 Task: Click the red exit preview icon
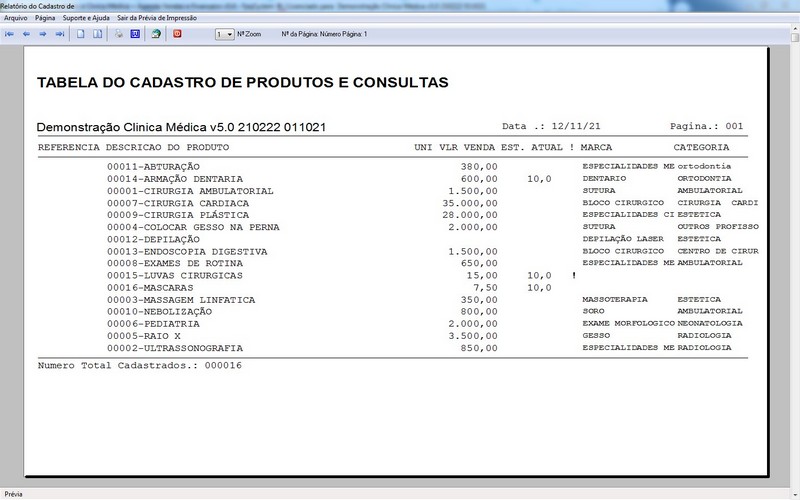[x=177, y=34]
